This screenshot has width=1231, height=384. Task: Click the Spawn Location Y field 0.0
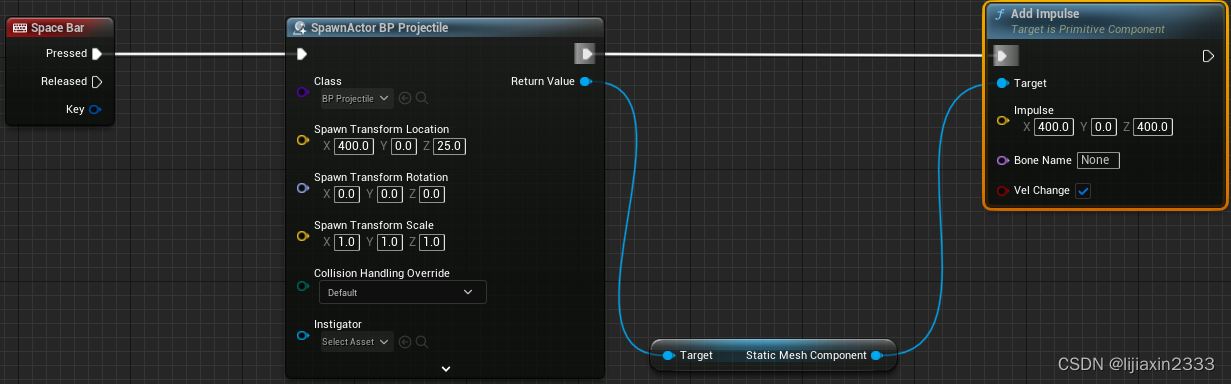[x=404, y=147]
